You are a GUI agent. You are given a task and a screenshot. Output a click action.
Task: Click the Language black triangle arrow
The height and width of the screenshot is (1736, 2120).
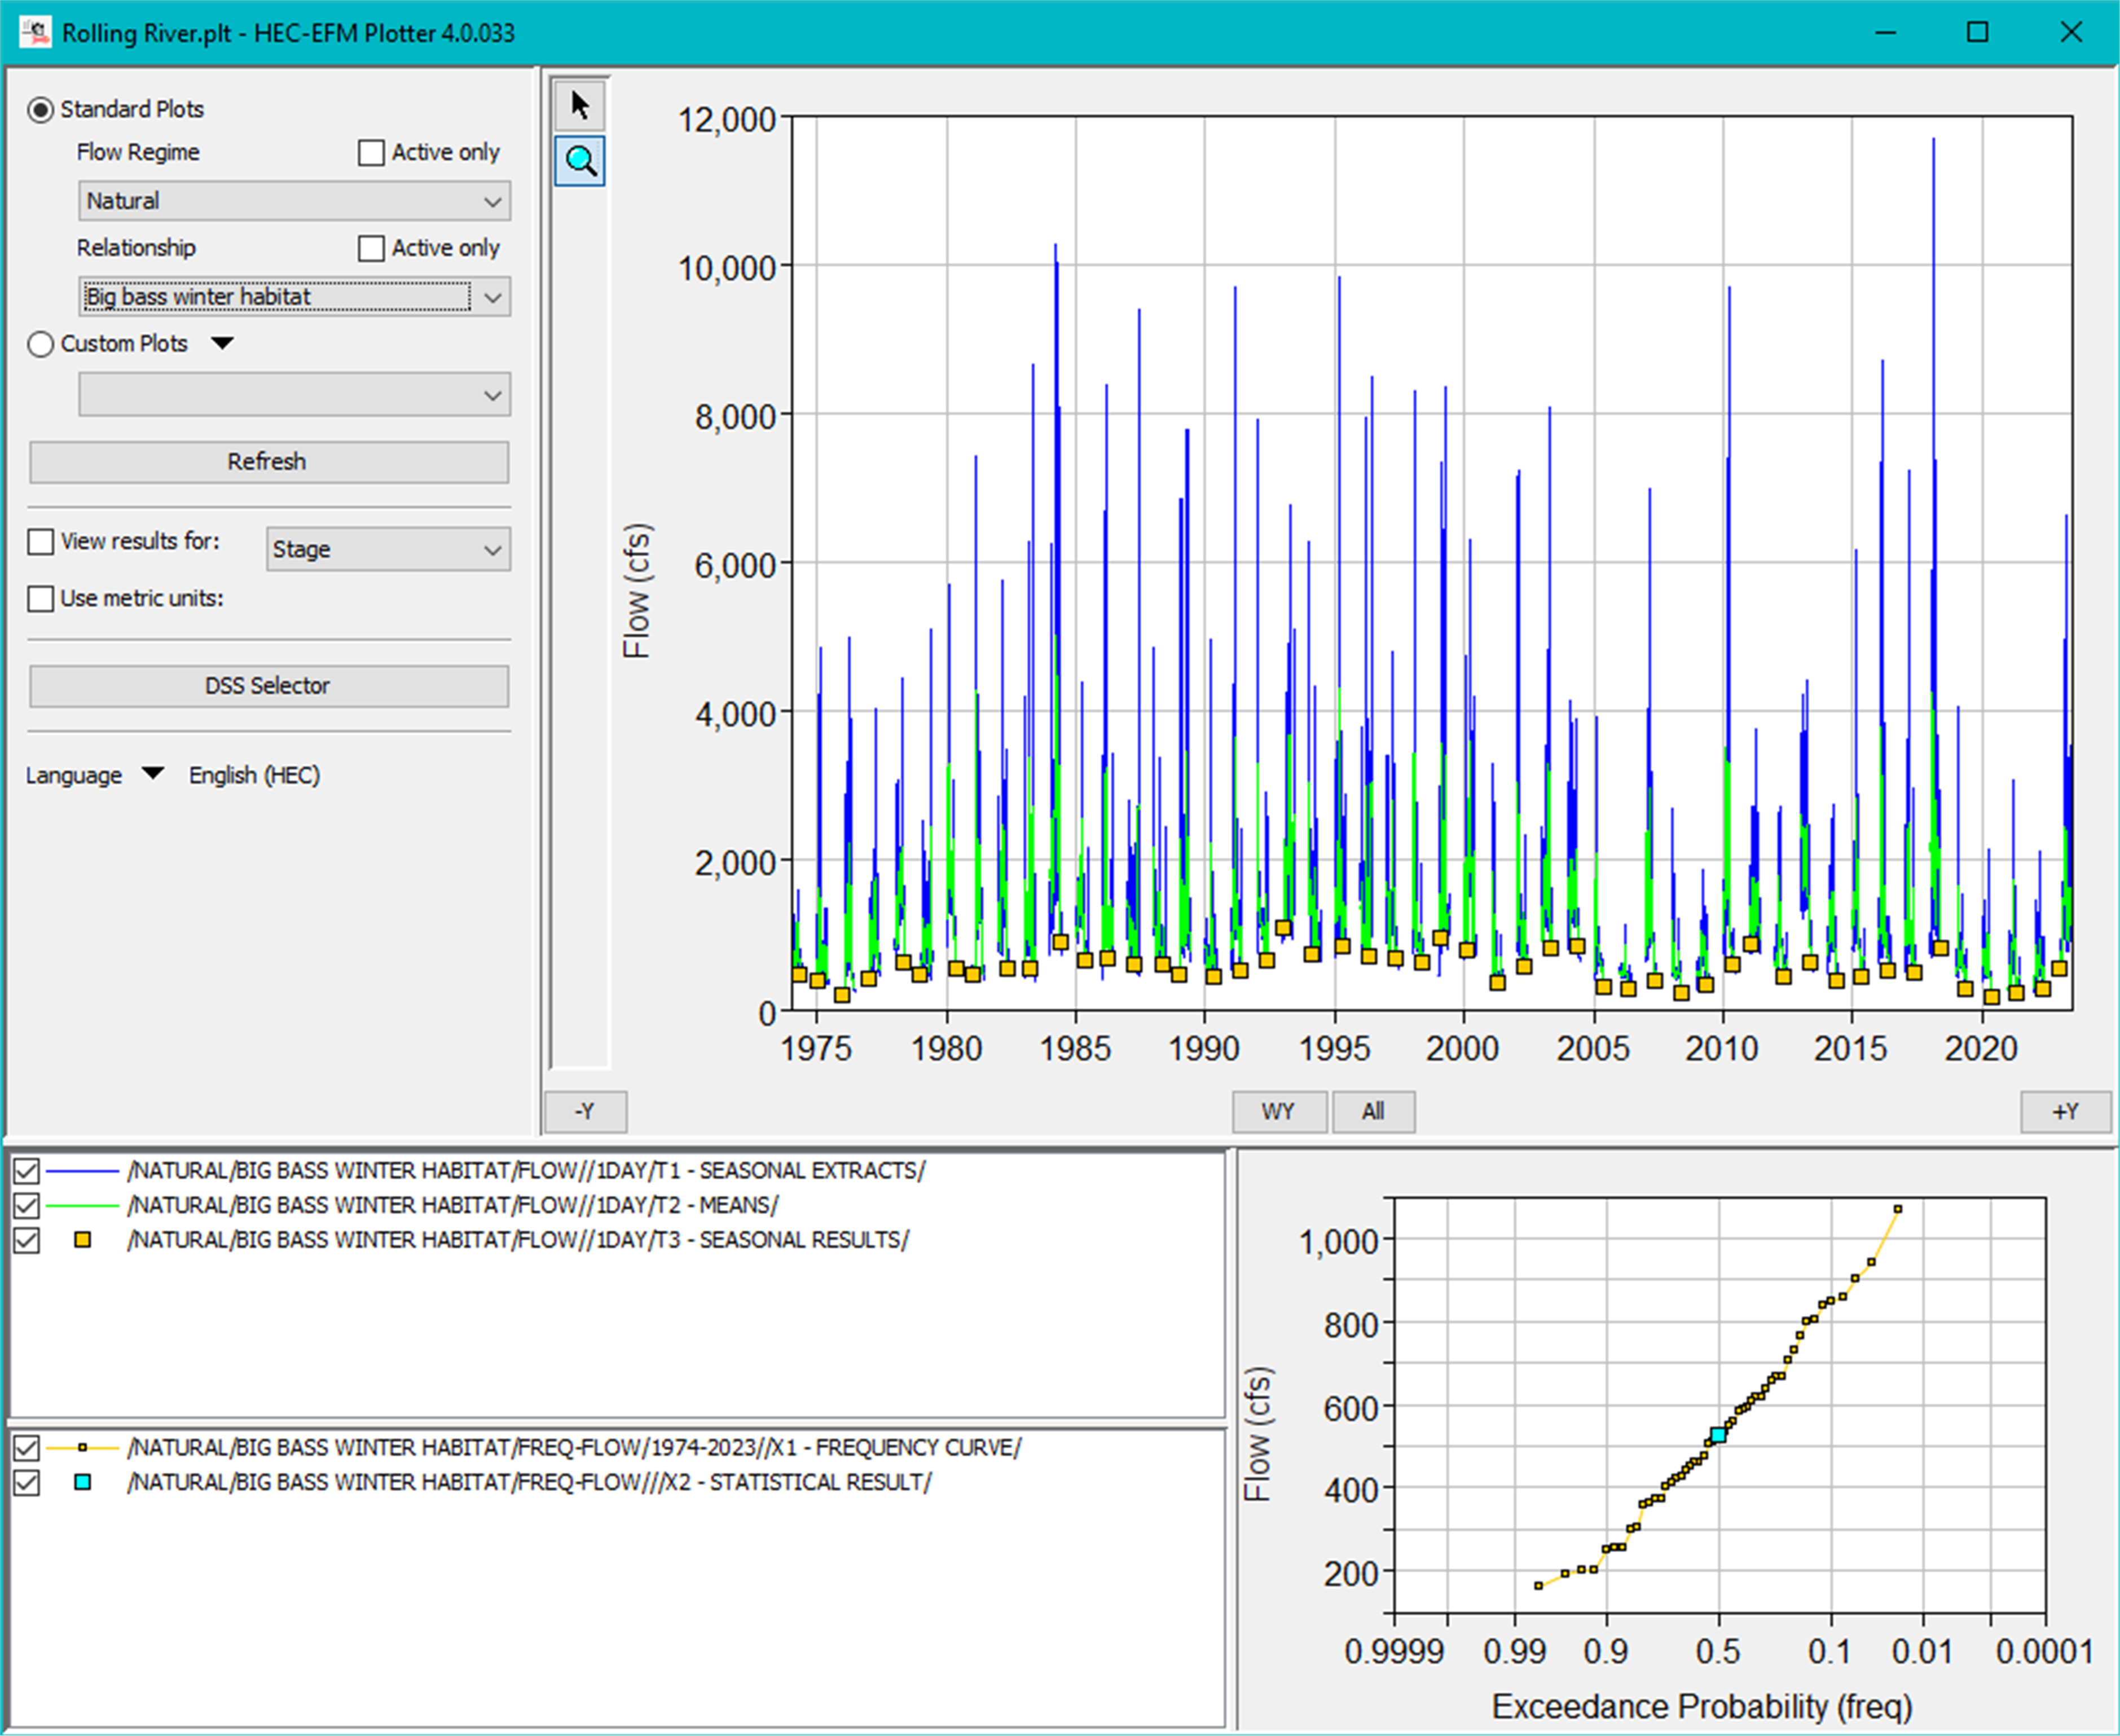pyautogui.click(x=152, y=773)
